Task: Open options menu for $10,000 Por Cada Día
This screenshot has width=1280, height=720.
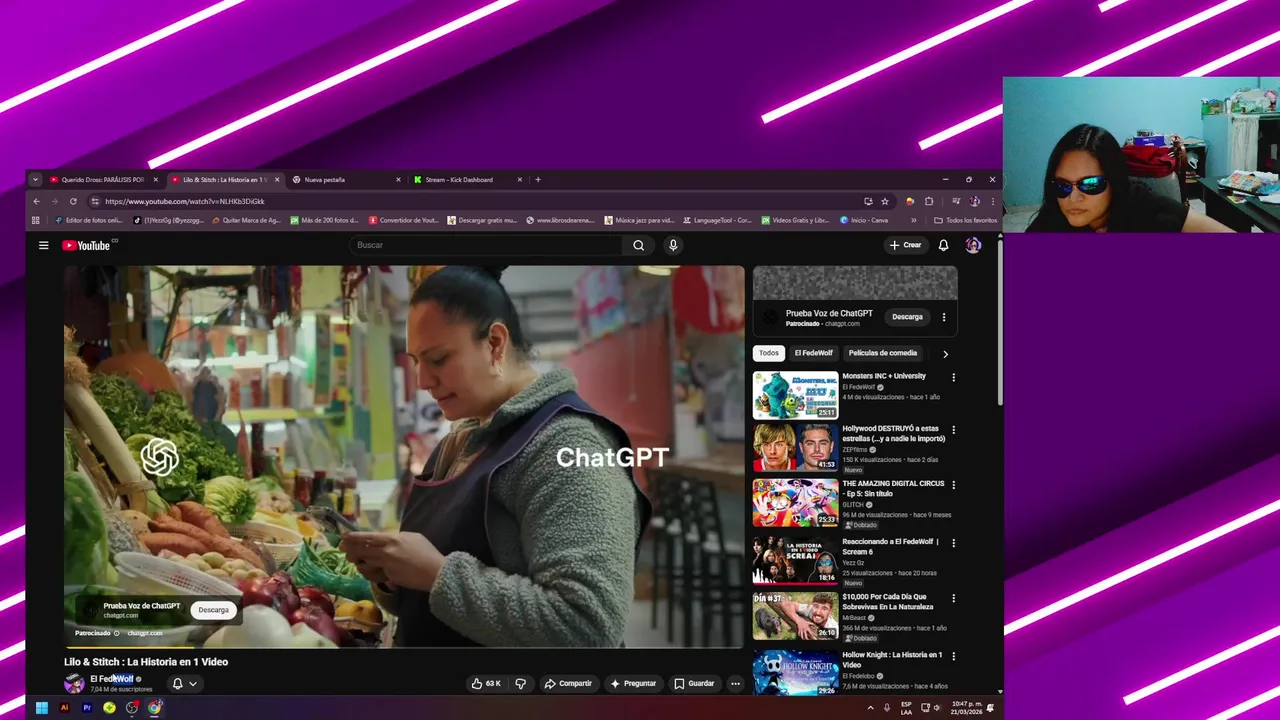Action: click(953, 598)
